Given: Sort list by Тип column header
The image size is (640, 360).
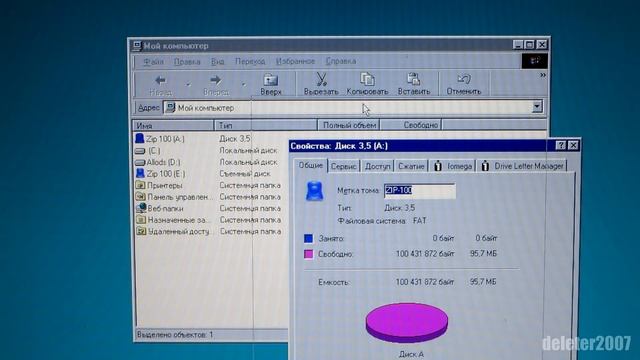Looking at the screenshot, I should pyautogui.click(x=266, y=125).
